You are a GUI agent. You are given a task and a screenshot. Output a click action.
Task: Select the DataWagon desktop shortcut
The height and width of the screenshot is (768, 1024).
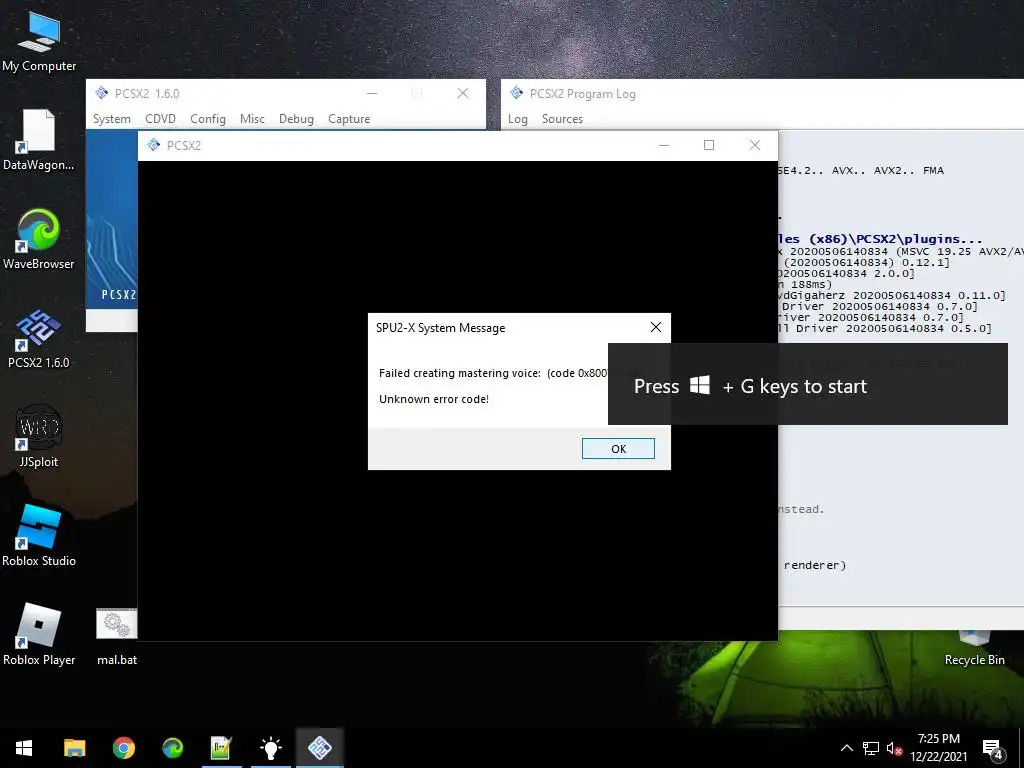point(39,140)
